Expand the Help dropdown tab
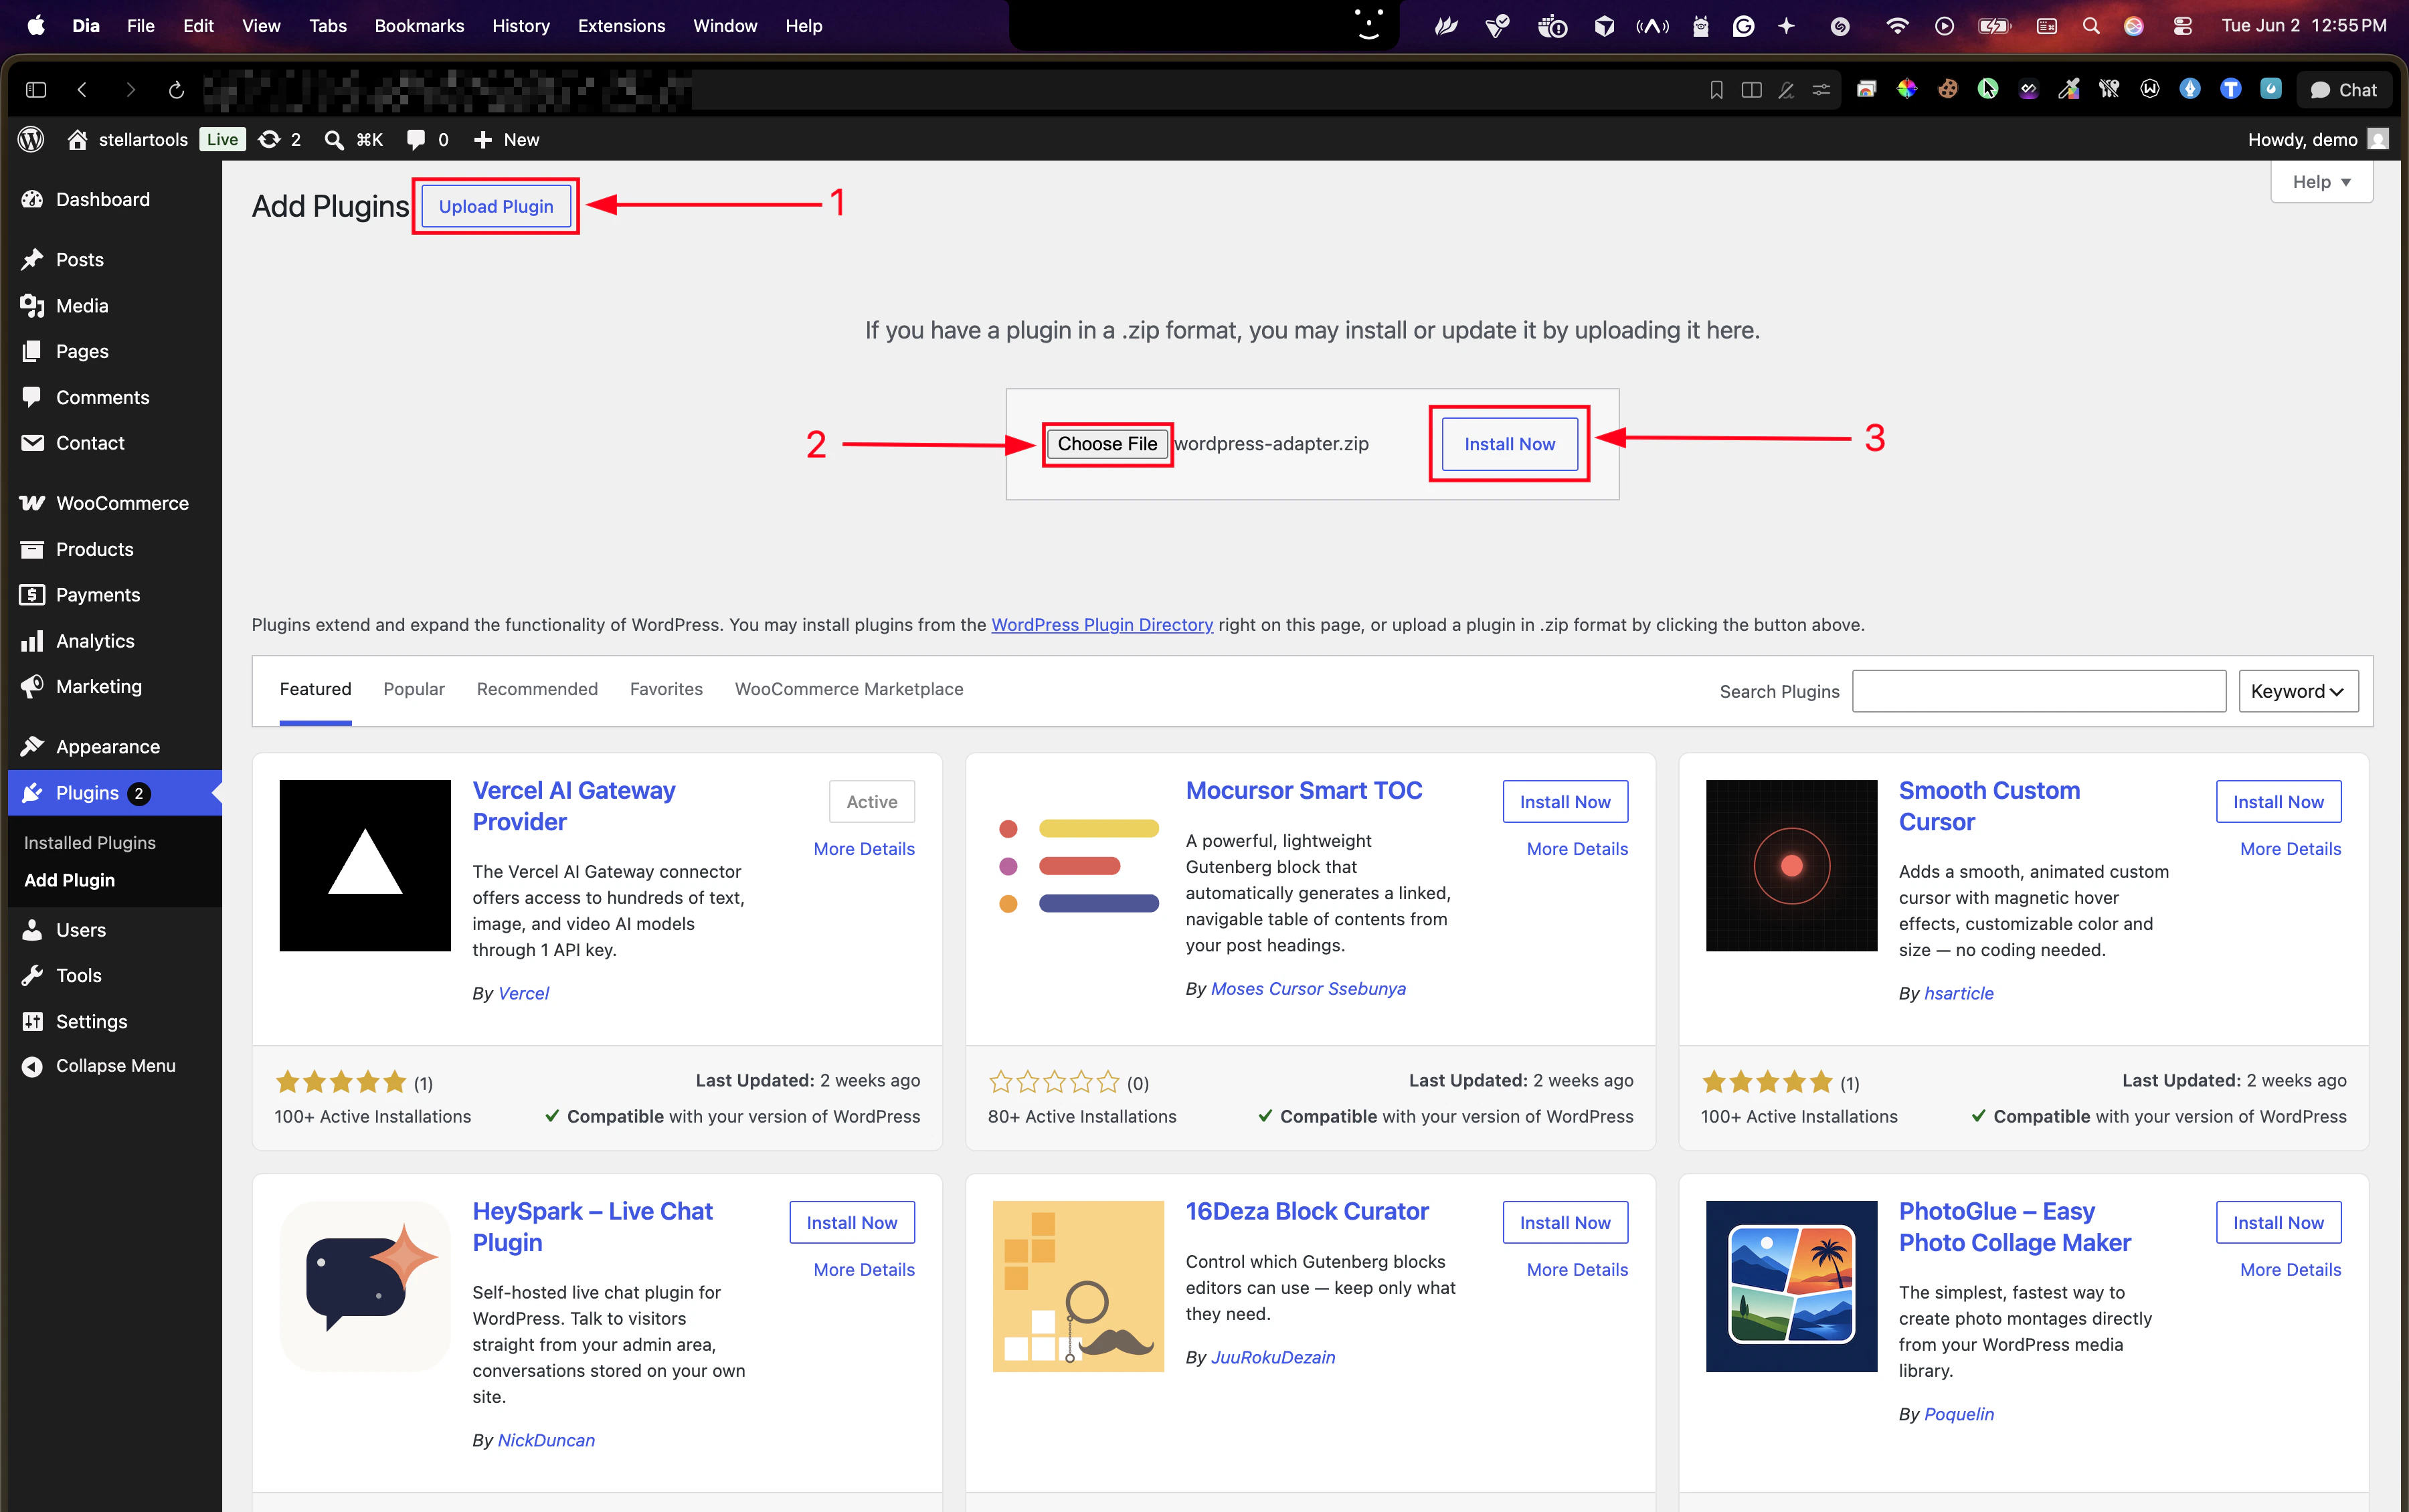 [x=2321, y=182]
